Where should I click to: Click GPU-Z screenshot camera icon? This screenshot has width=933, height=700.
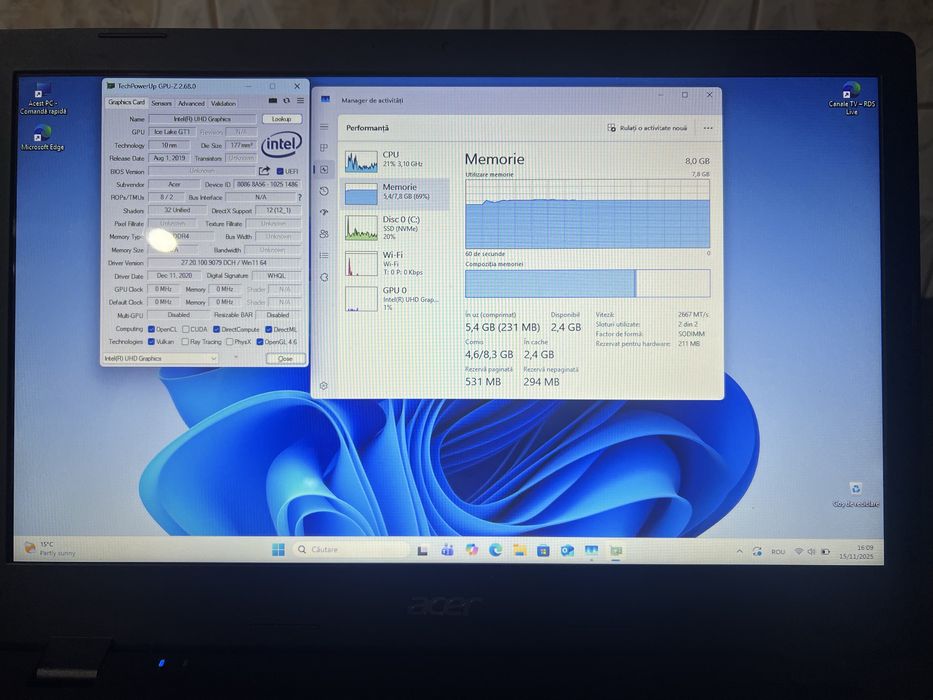pyautogui.click(x=273, y=101)
